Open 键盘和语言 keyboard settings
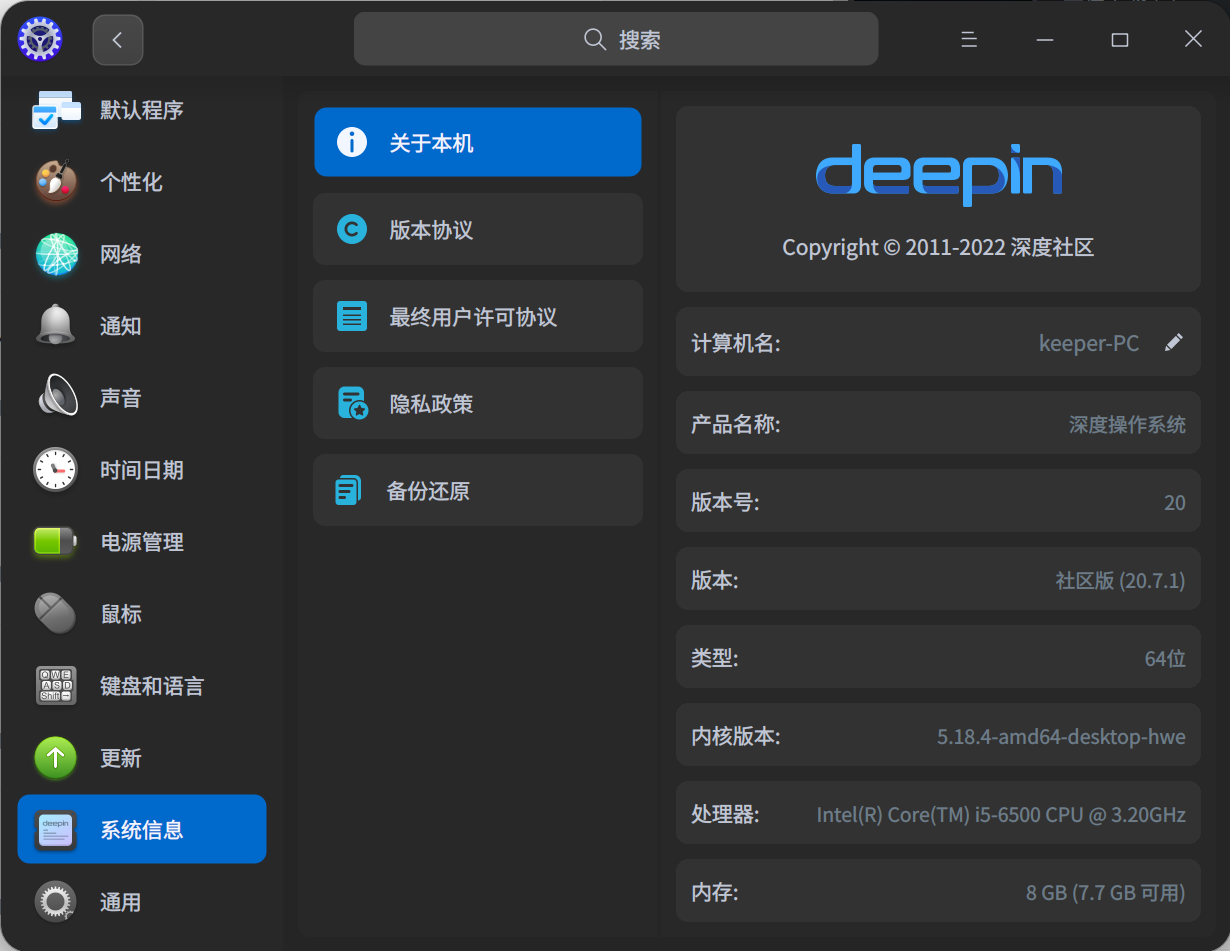 pyautogui.click(x=140, y=685)
